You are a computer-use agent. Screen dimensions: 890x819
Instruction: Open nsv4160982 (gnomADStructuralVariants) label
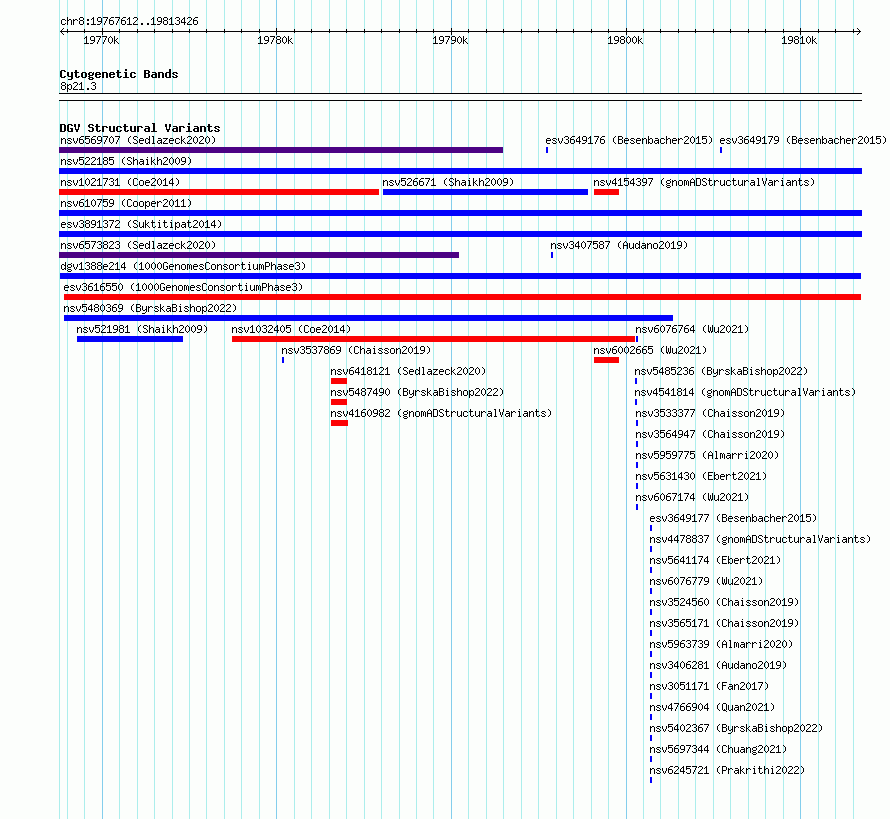(441, 413)
